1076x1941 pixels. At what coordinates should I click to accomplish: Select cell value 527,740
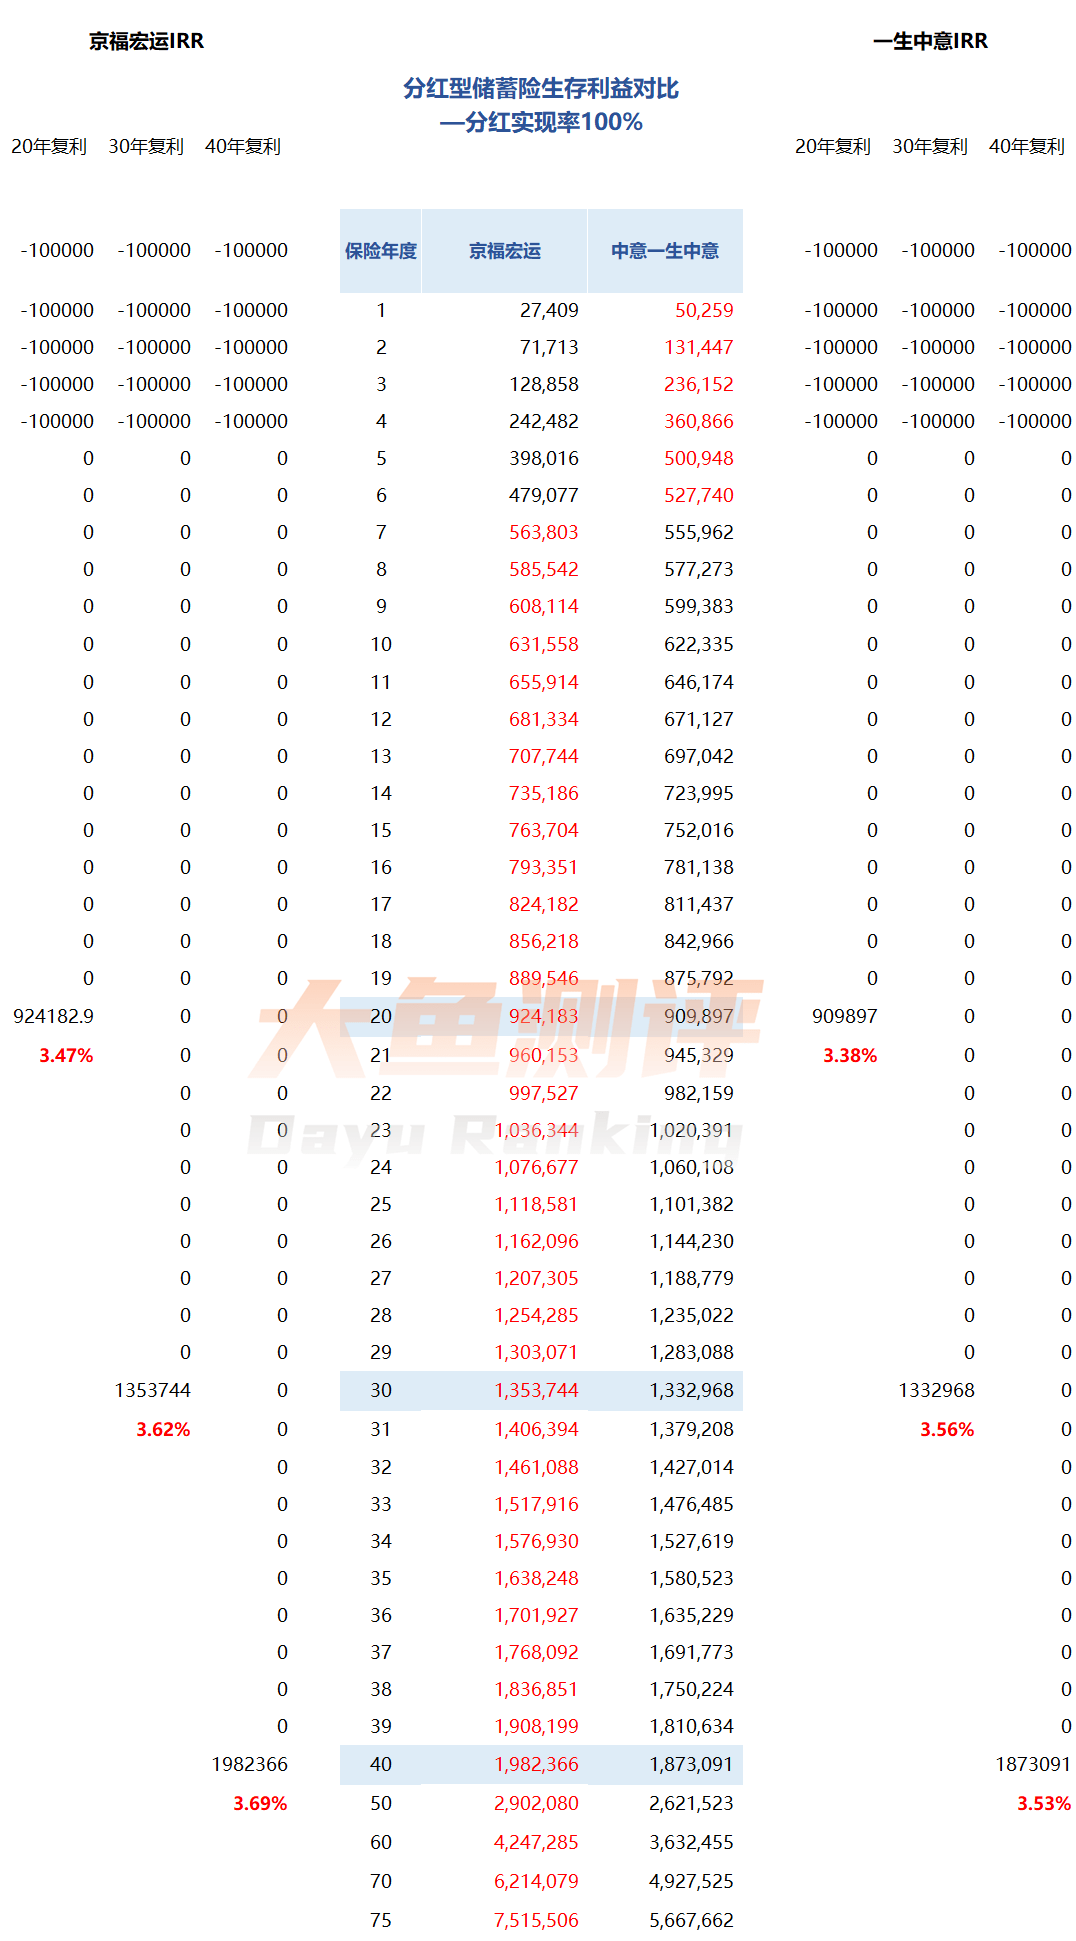(699, 495)
